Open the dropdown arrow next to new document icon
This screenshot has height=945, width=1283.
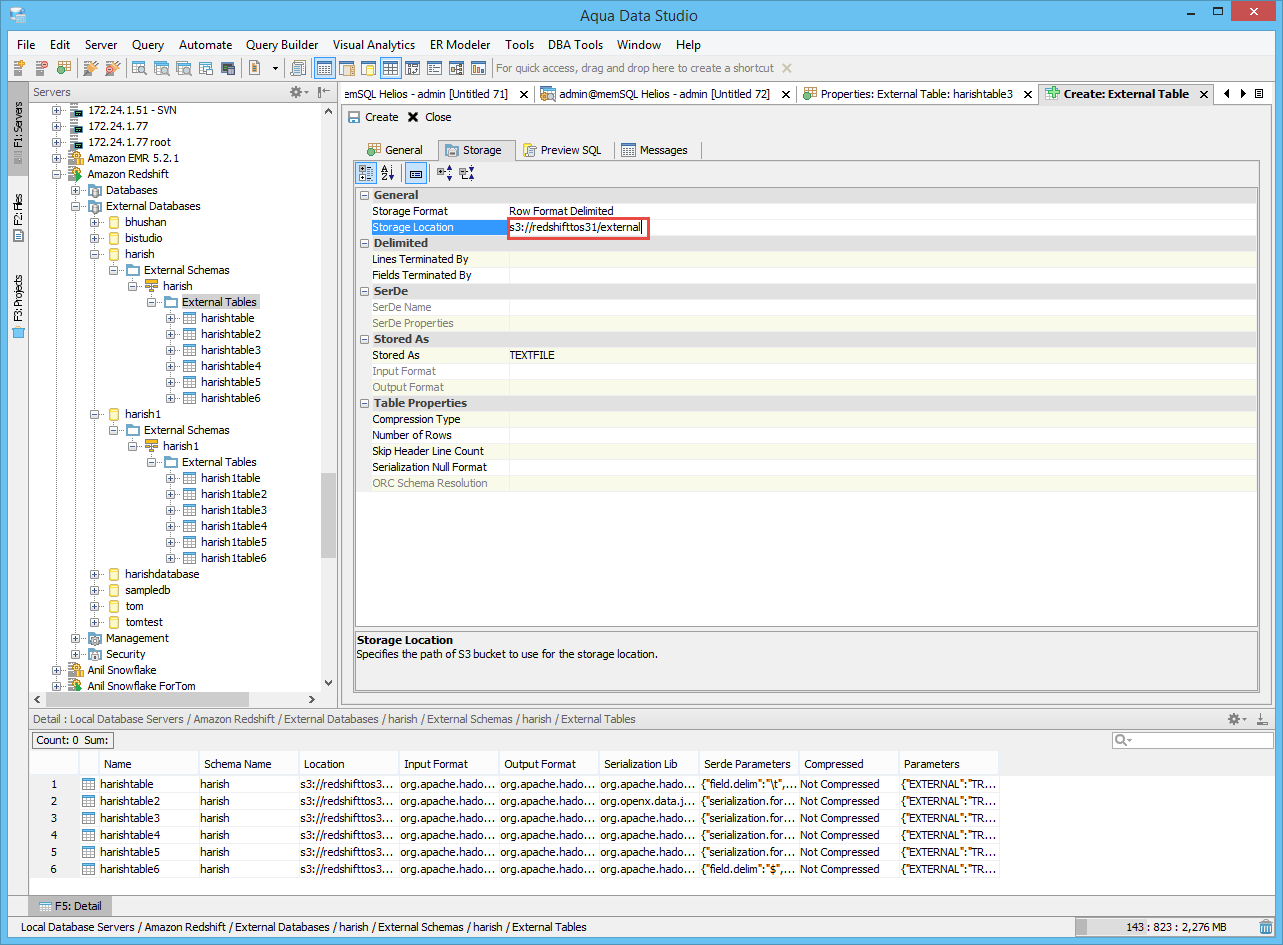coord(275,68)
